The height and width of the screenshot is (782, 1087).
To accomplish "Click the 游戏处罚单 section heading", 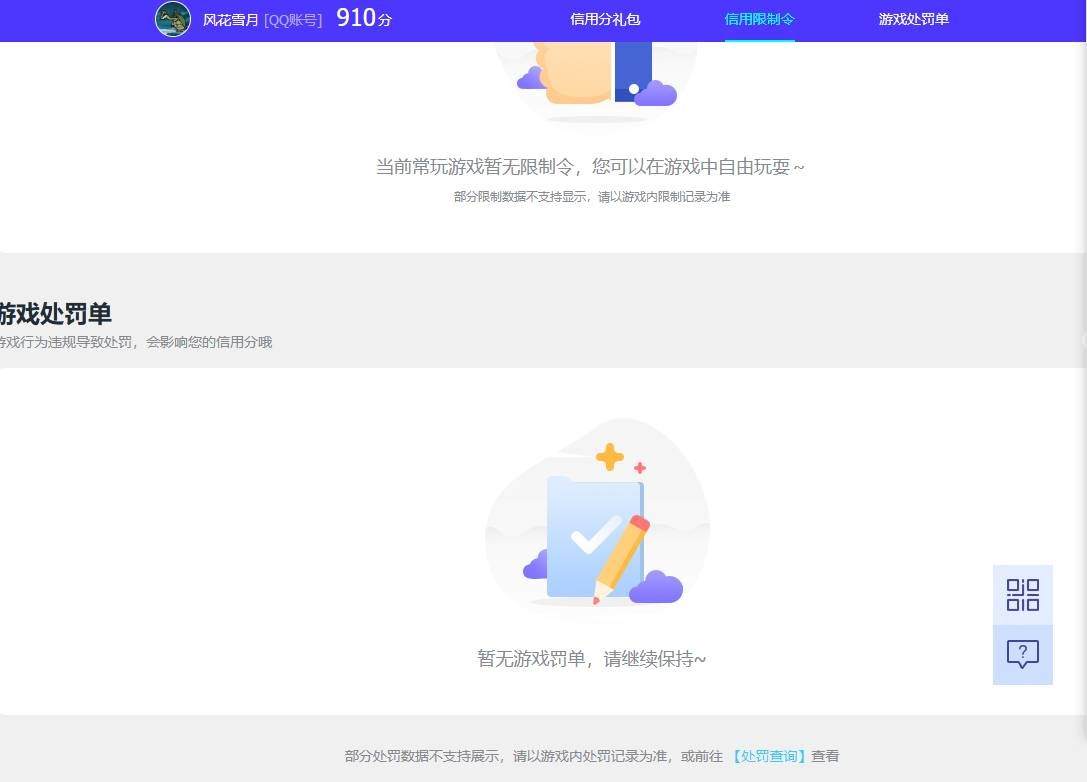I will tap(55, 313).
